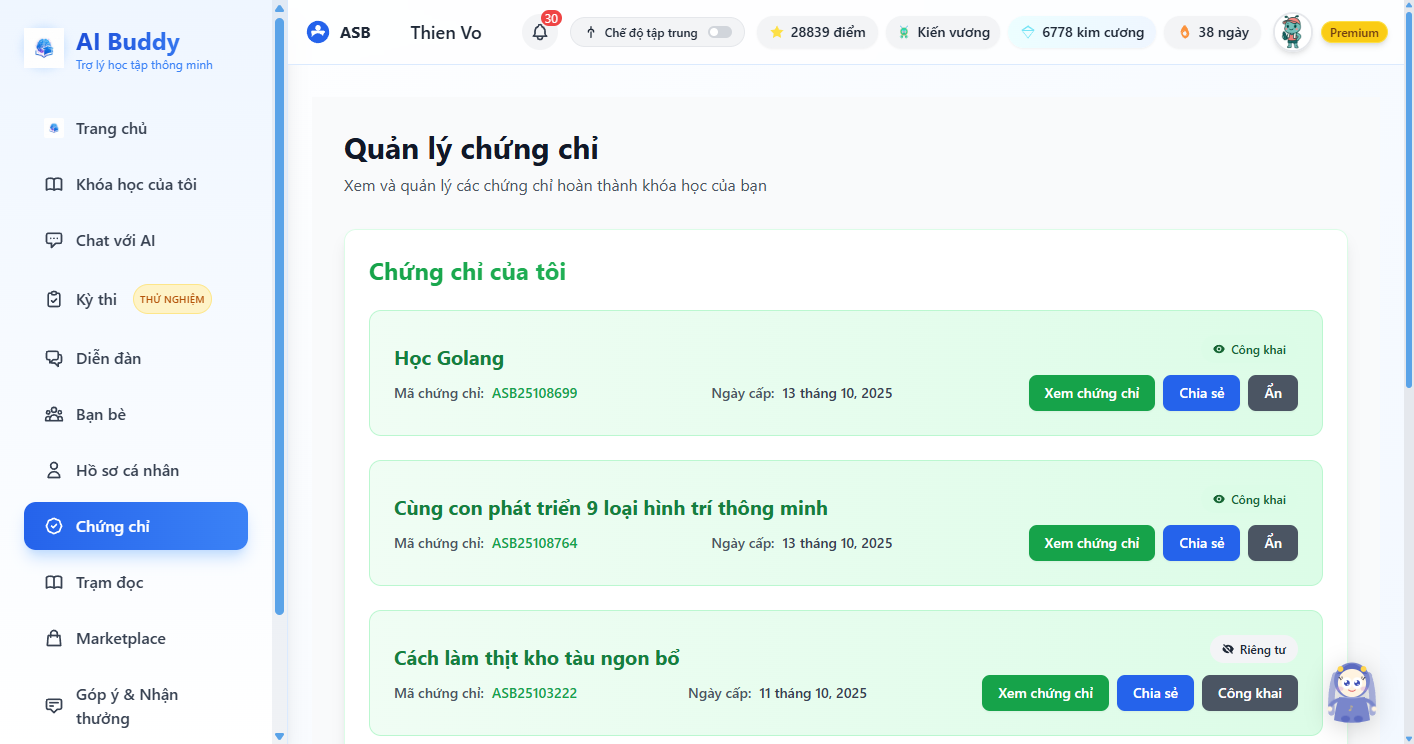Click the Kiến vương rank icon
This screenshot has width=1414, height=744.
coord(904,32)
